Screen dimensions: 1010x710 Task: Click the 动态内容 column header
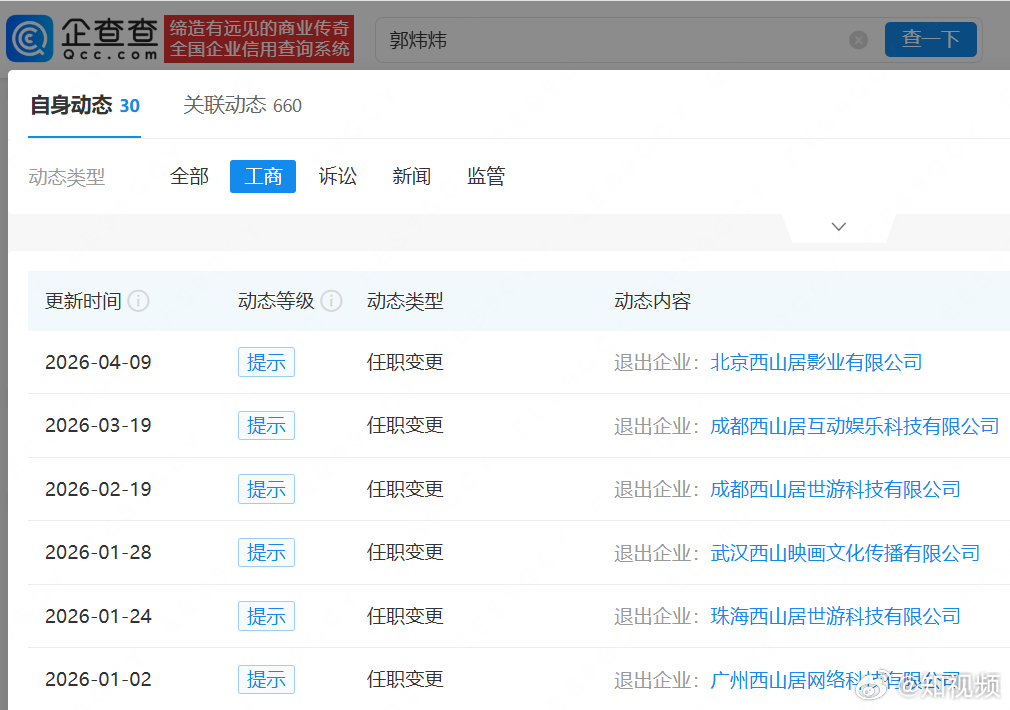[x=653, y=301]
